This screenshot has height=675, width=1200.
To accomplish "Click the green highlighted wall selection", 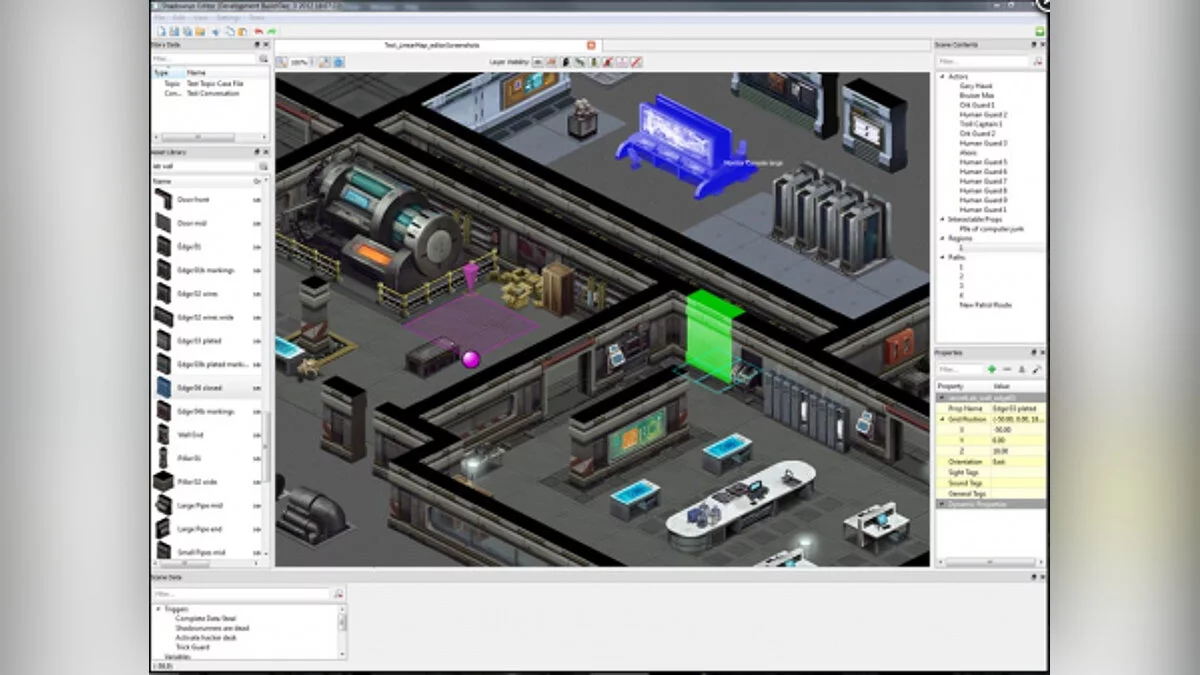I will point(713,337).
